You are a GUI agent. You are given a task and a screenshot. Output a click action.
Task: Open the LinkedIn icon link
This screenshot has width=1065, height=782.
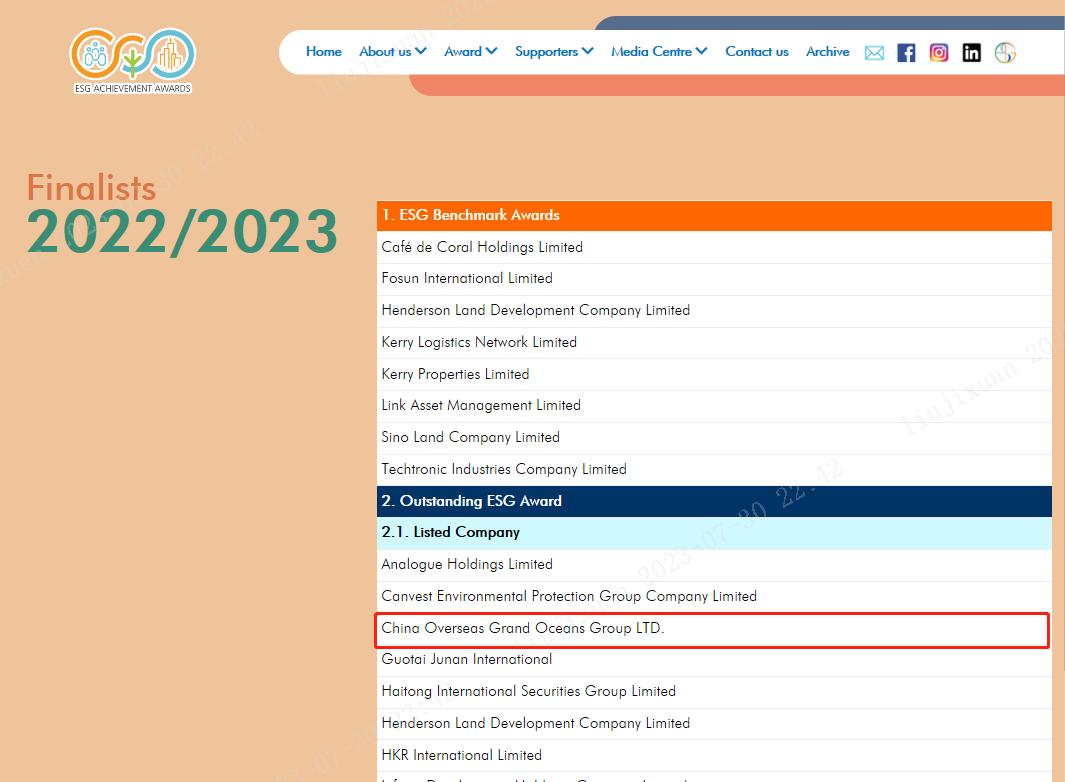(971, 52)
